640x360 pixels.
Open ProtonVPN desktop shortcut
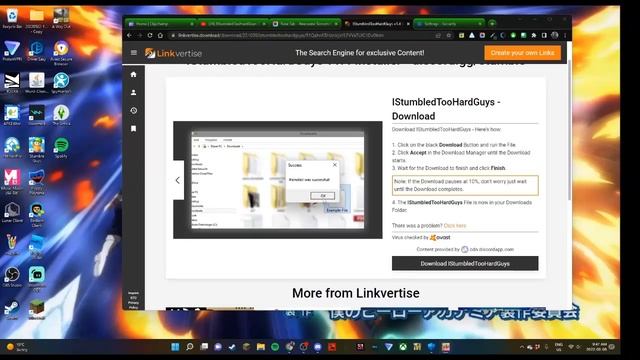(x=12, y=51)
